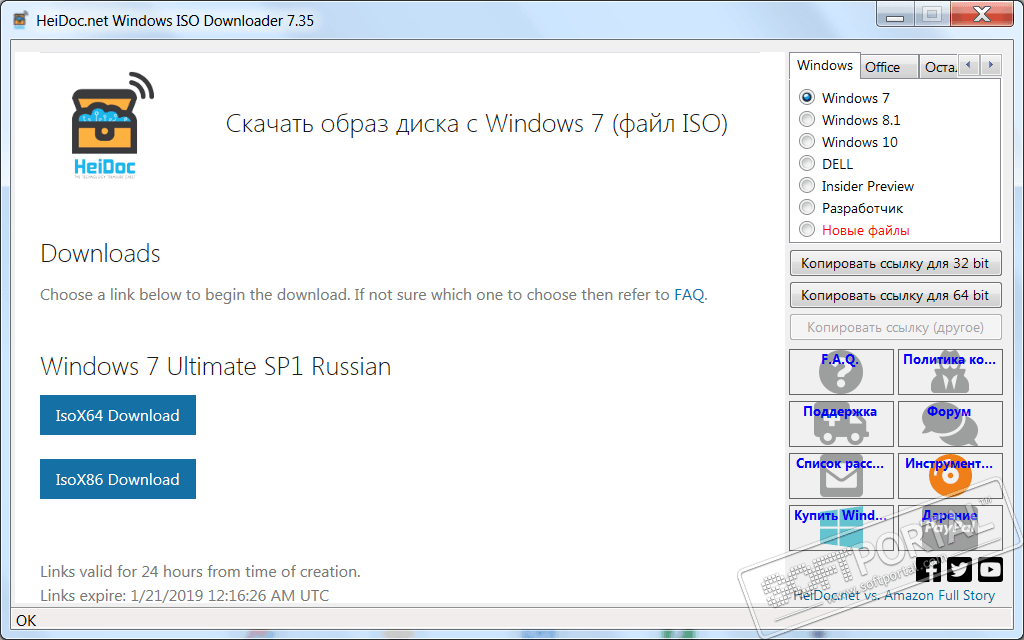Viewport: 1024px width, 640px height.
Task: Click the Скачать образ диска с Windows 7 title
Action: coord(477,123)
